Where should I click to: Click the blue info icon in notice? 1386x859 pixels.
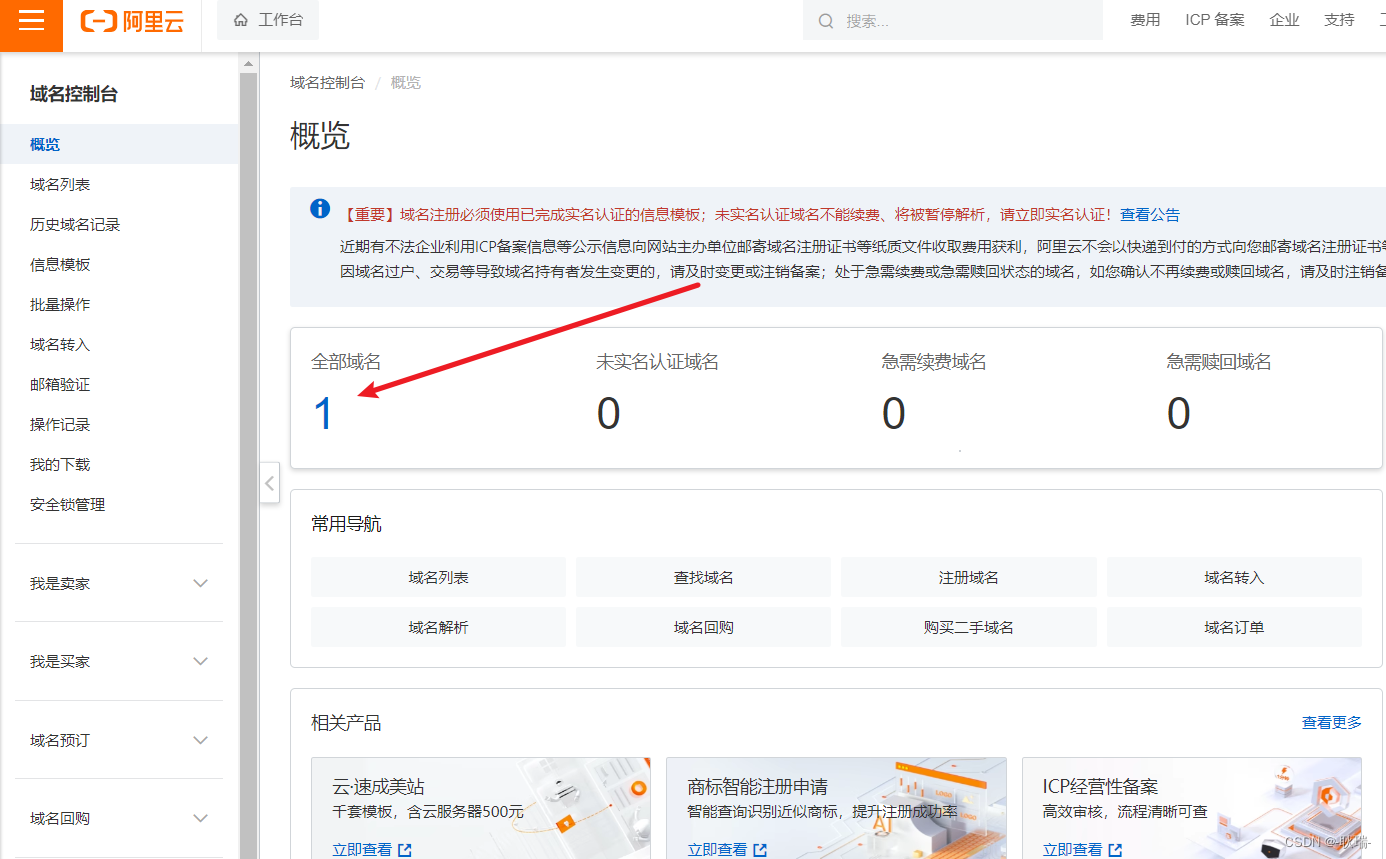[320, 209]
